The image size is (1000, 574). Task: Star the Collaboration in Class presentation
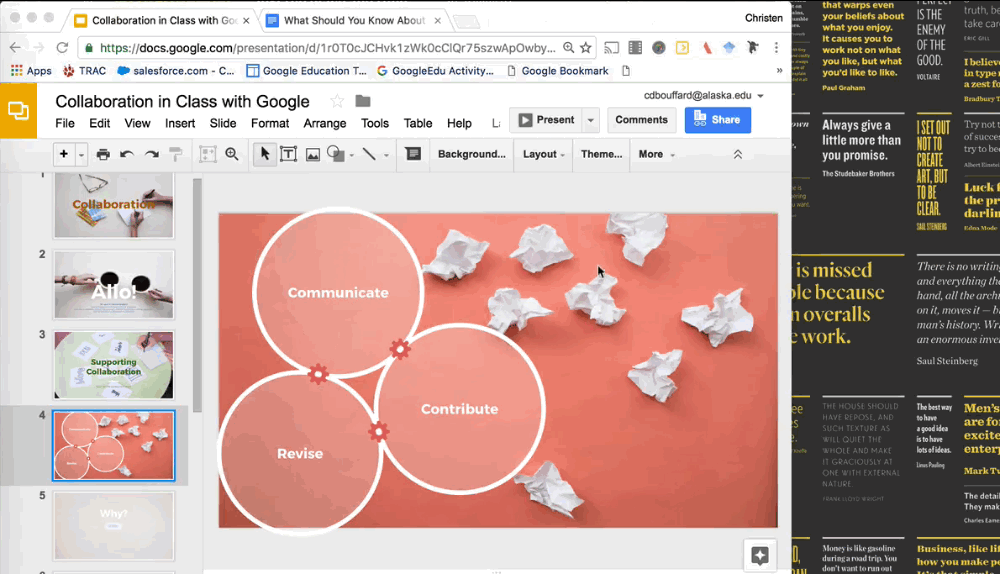point(337,101)
